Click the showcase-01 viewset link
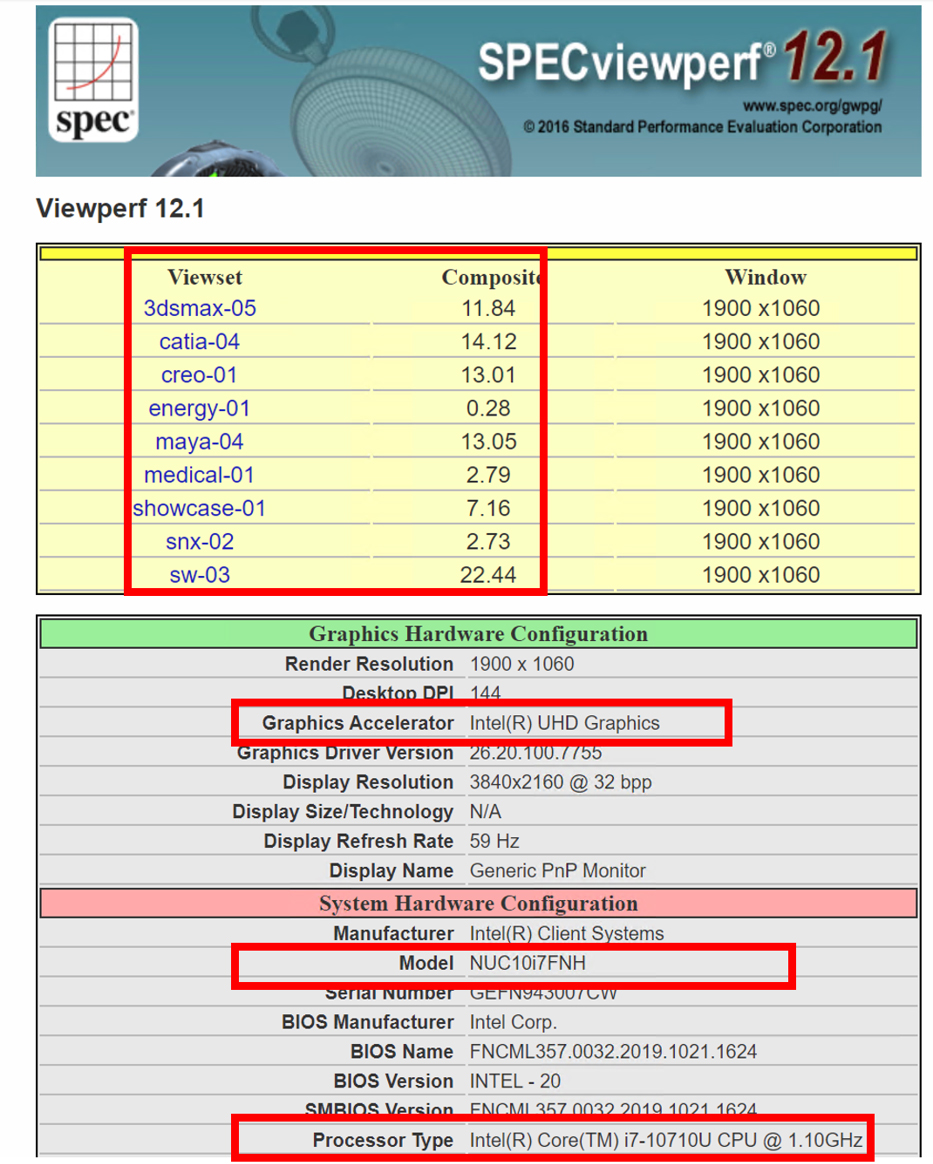The height and width of the screenshot is (1164, 933). pyautogui.click(x=200, y=508)
